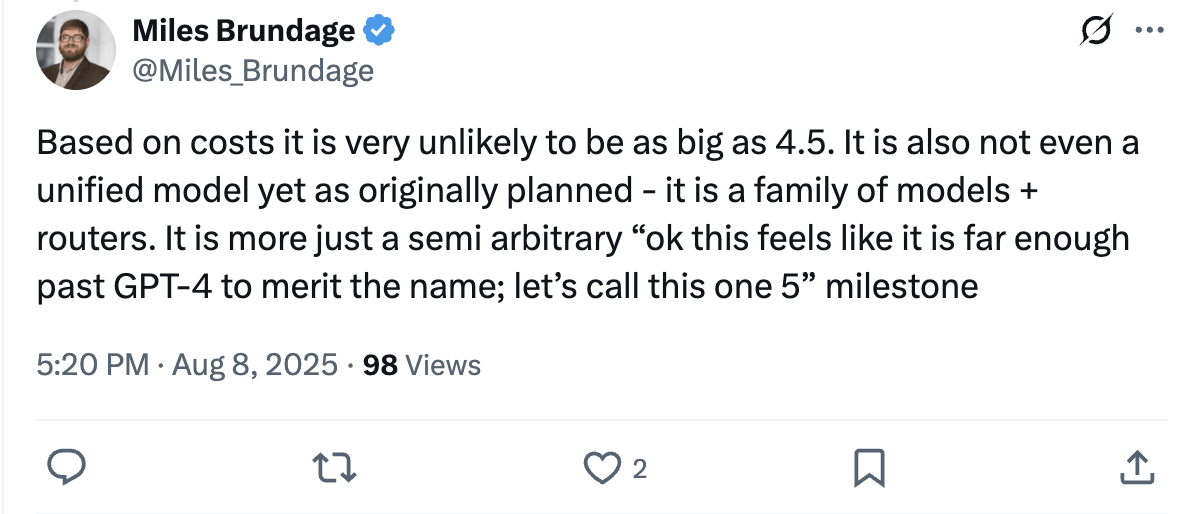The width and height of the screenshot is (1200, 514).
Task: Reply using the speech bubble icon
Action: [66, 466]
